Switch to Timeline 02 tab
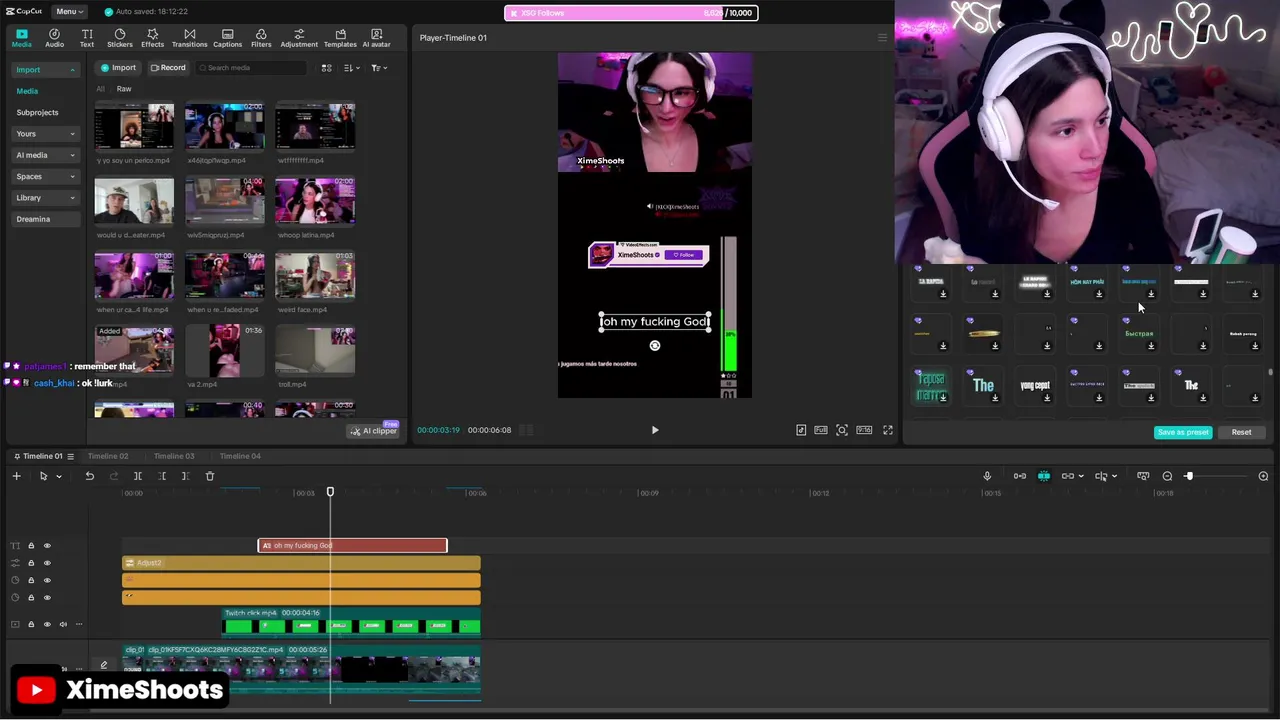The image size is (1280, 720). click(108, 456)
